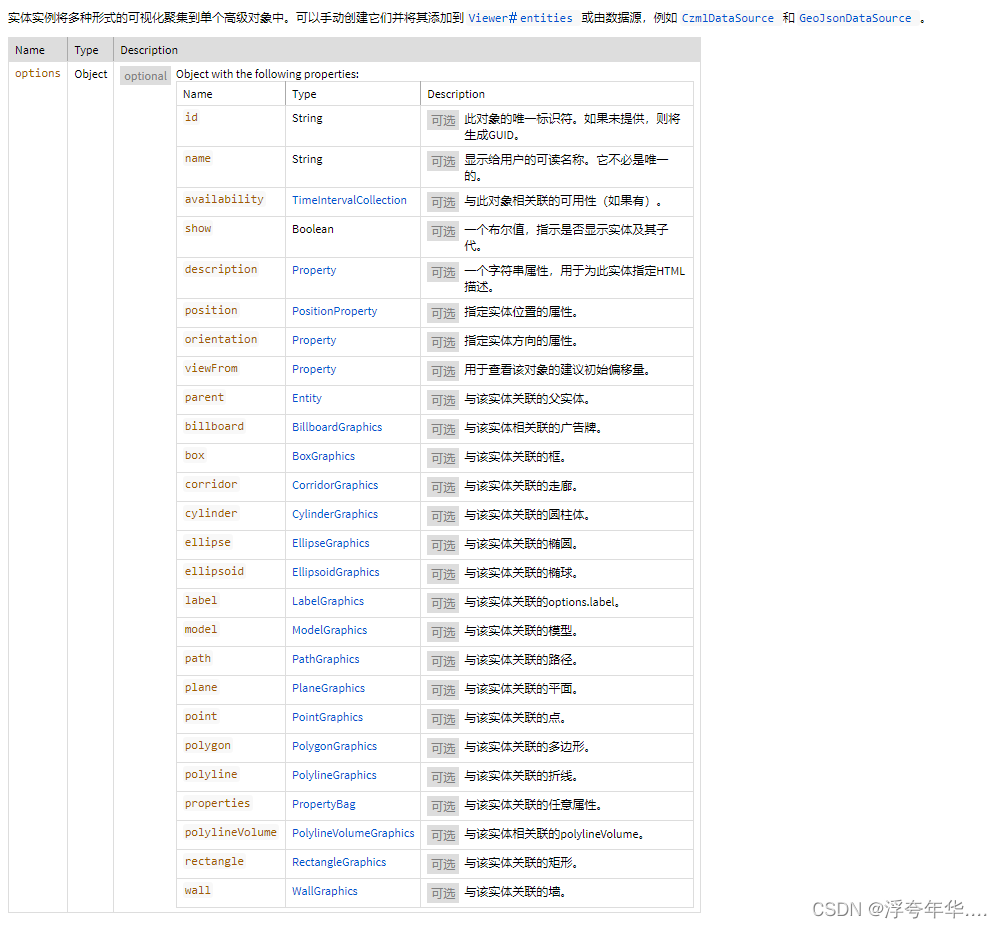Open the PathGraphics link
Screen dimensions: 1002x928
pos(325,659)
